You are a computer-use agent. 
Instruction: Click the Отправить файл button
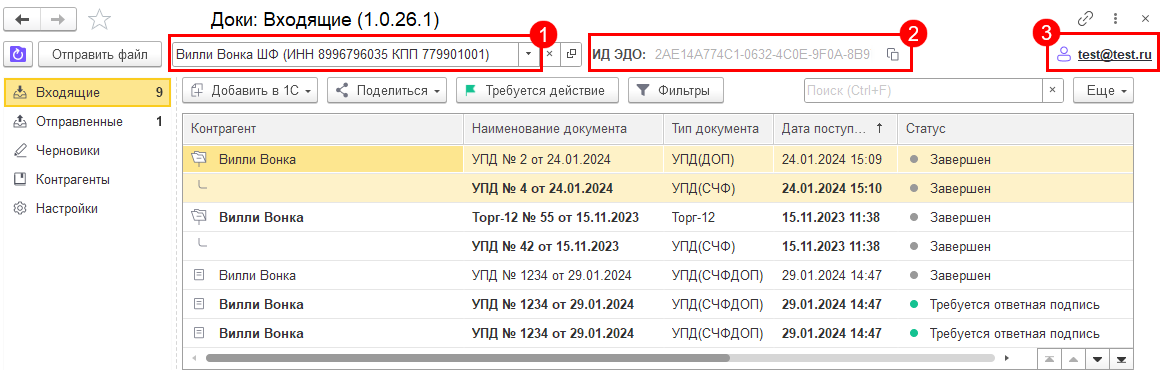(100, 54)
